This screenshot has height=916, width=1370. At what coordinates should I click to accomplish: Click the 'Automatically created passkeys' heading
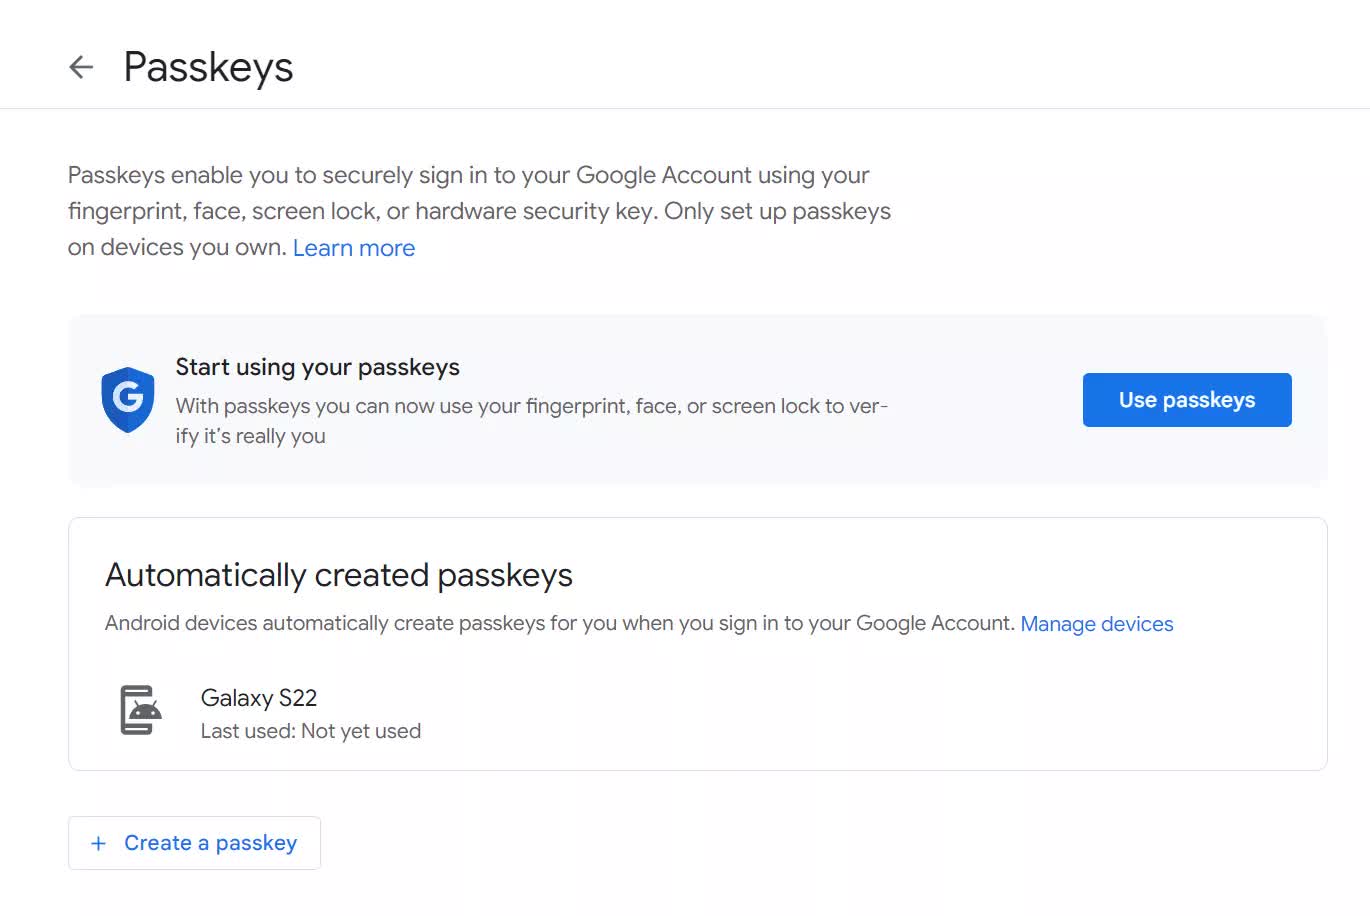tap(339, 575)
